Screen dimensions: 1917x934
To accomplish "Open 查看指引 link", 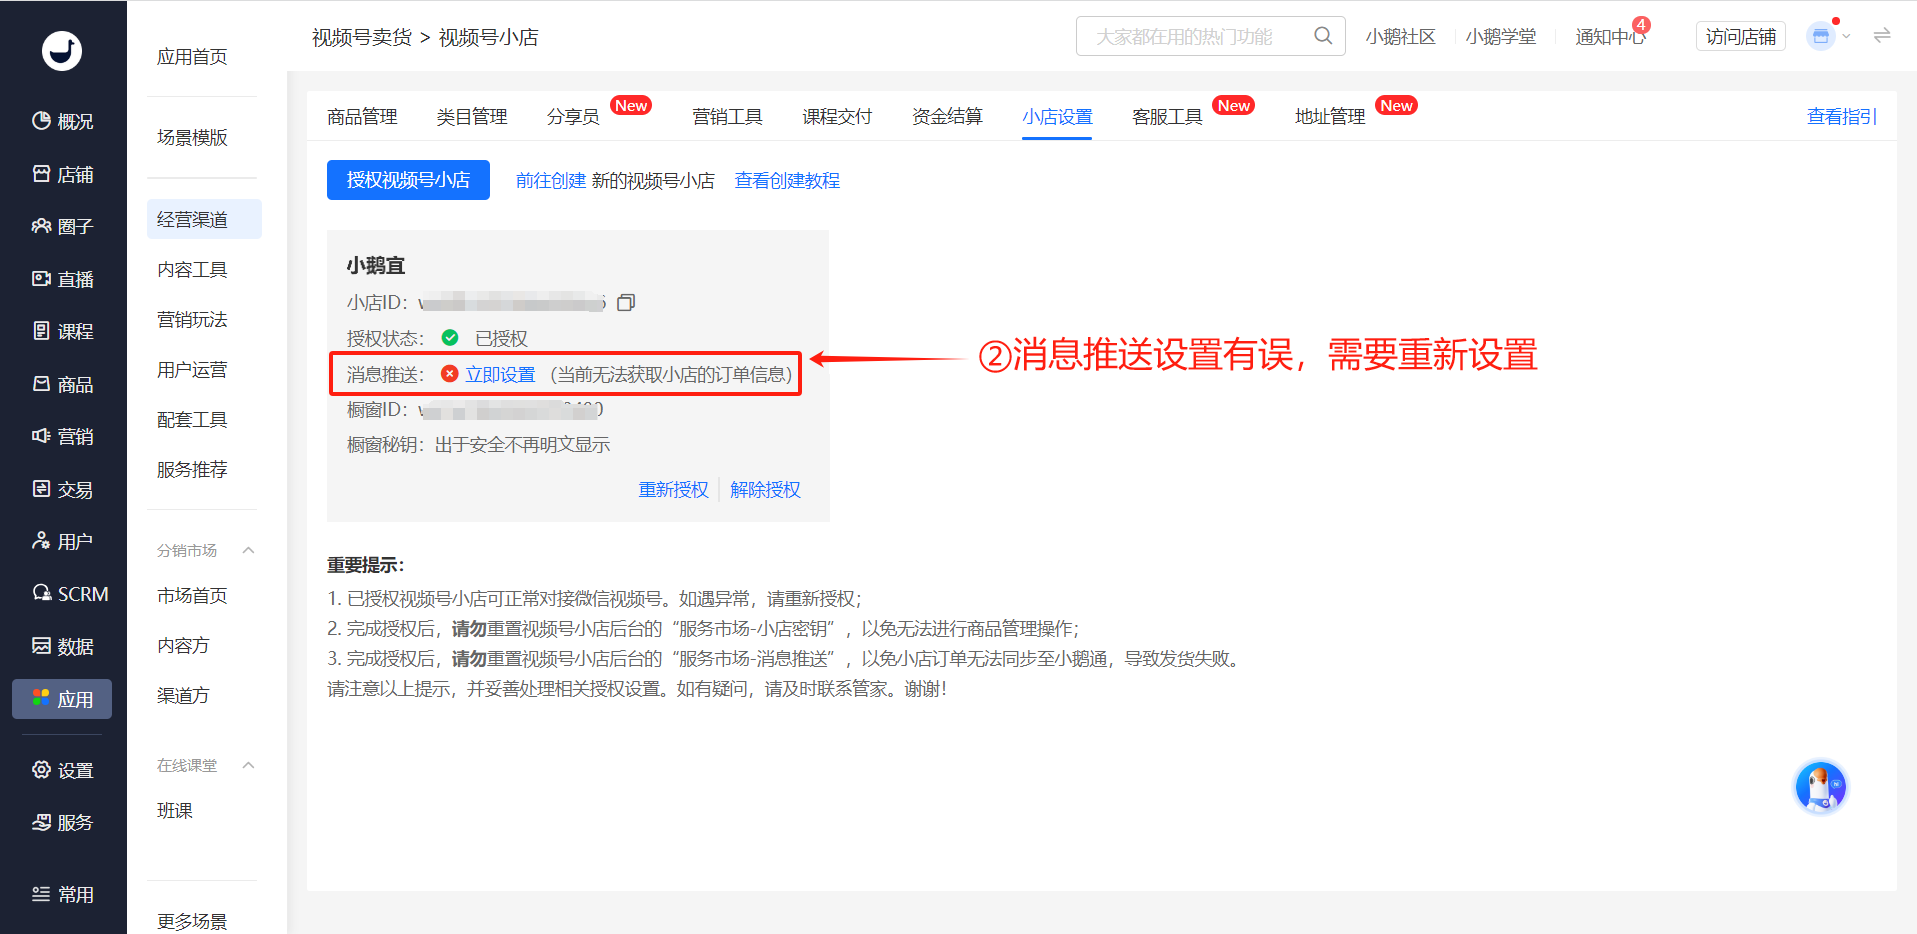I will 1842,116.
